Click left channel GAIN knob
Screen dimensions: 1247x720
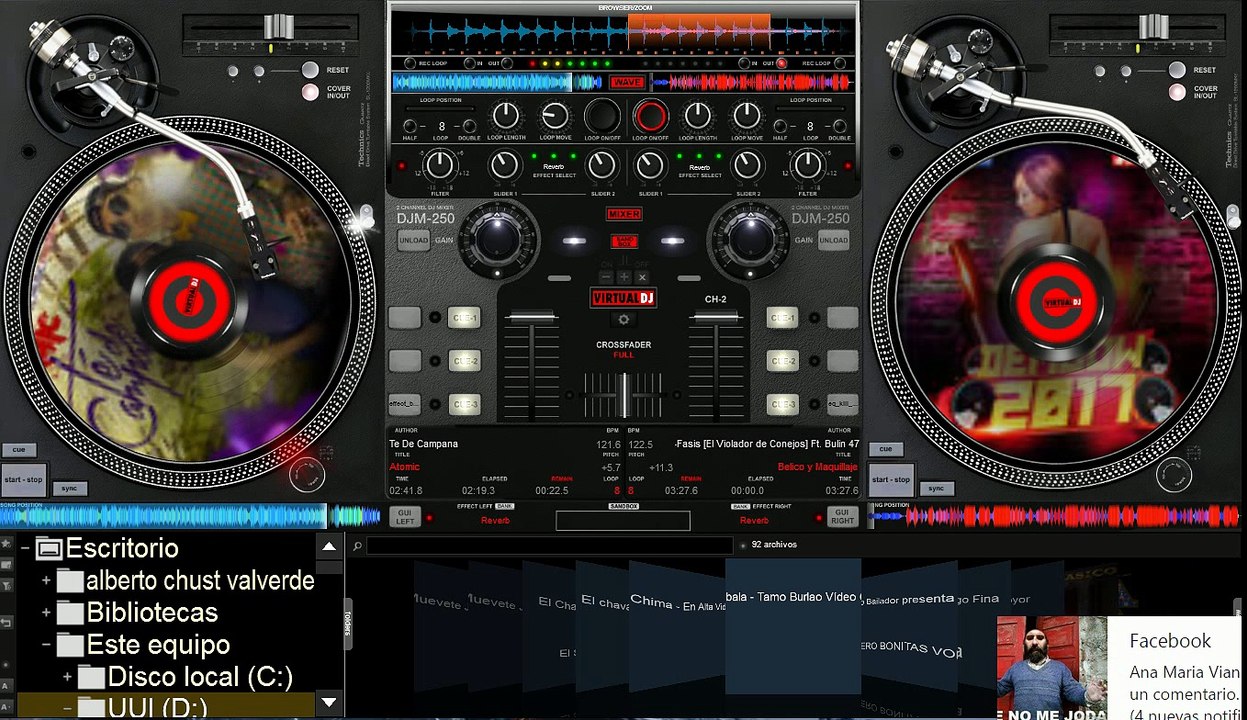[x=497, y=239]
